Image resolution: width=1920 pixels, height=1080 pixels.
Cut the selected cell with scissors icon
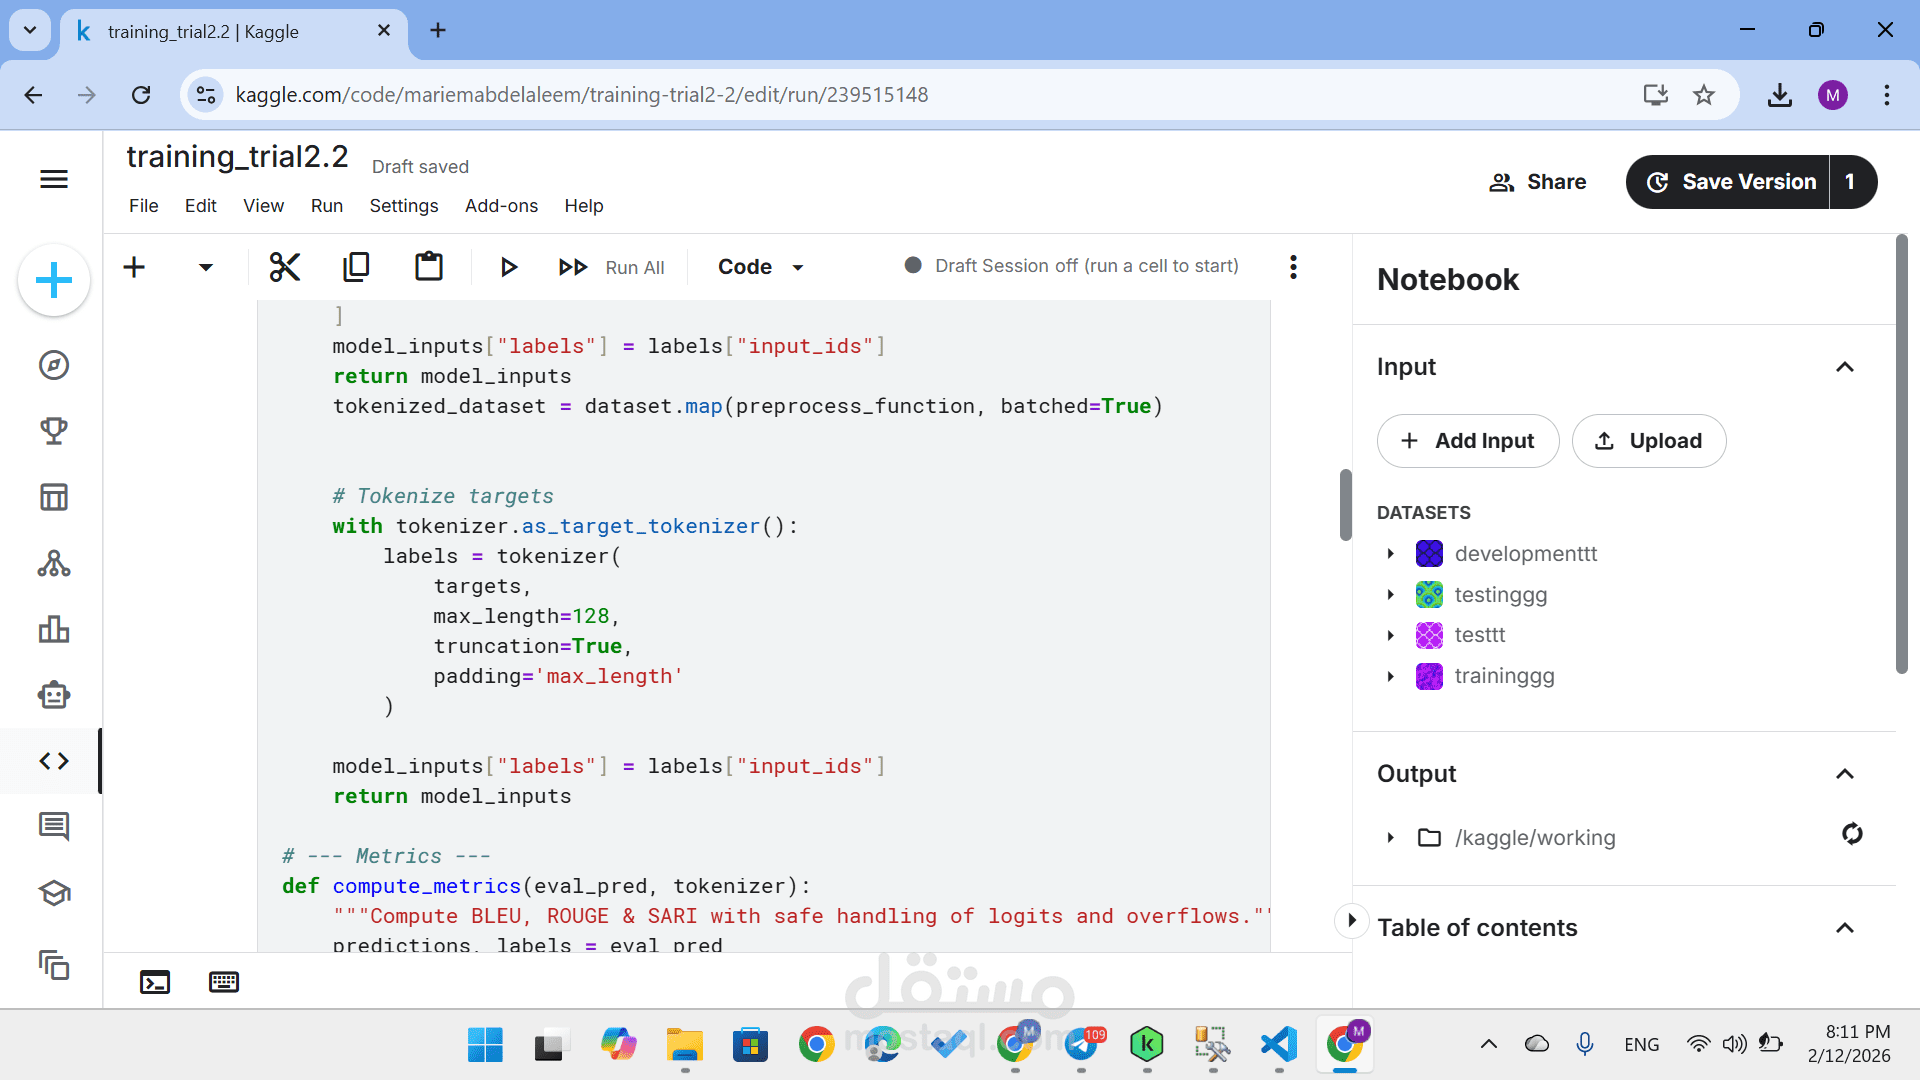[x=285, y=267]
